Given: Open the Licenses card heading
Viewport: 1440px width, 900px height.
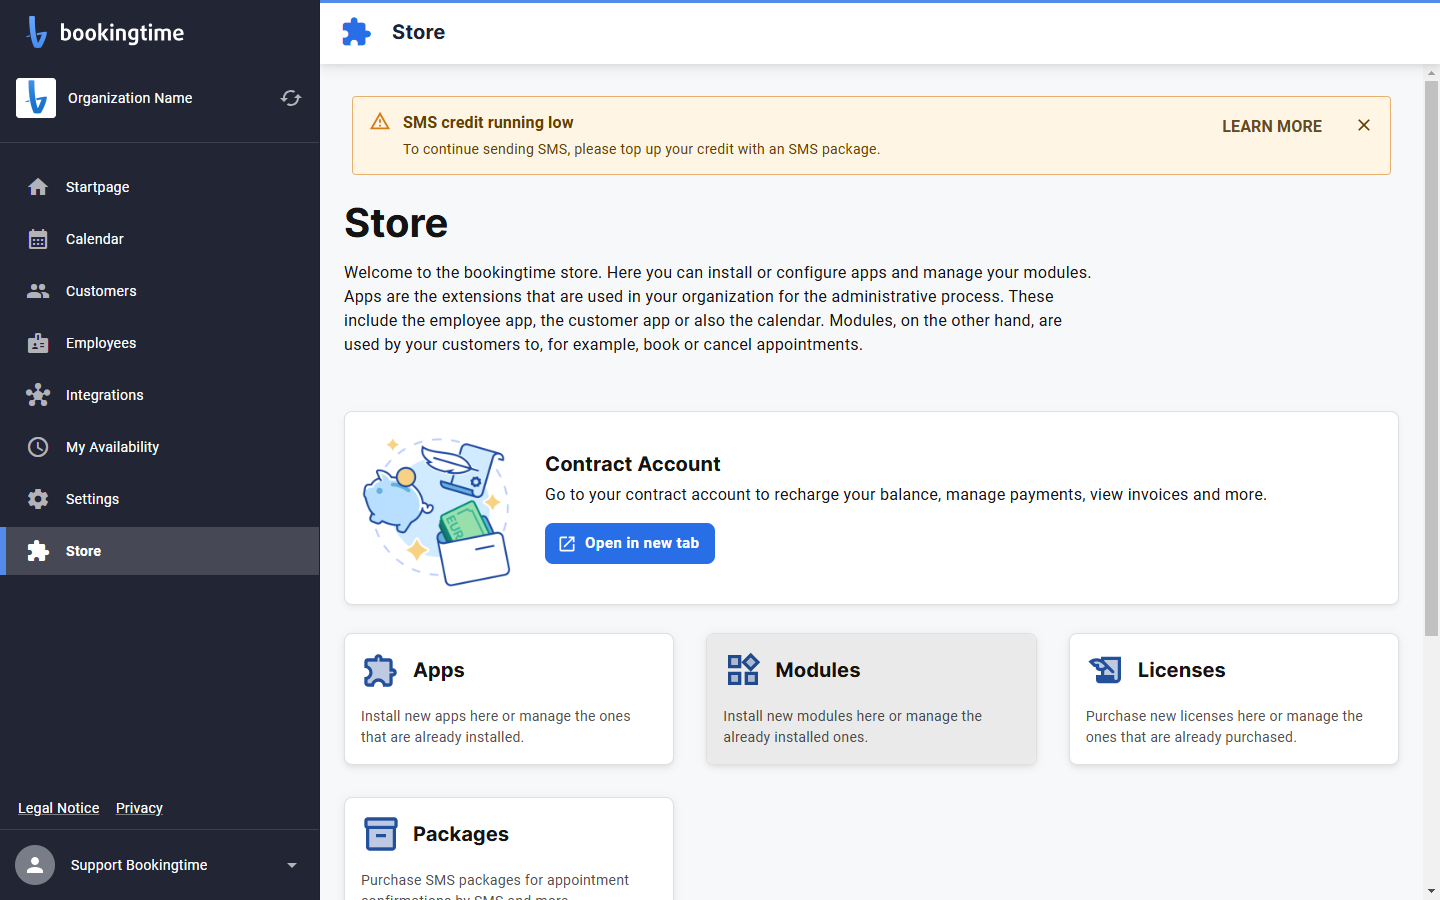Looking at the screenshot, I should pyautogui.click(x=1182, y=670).
